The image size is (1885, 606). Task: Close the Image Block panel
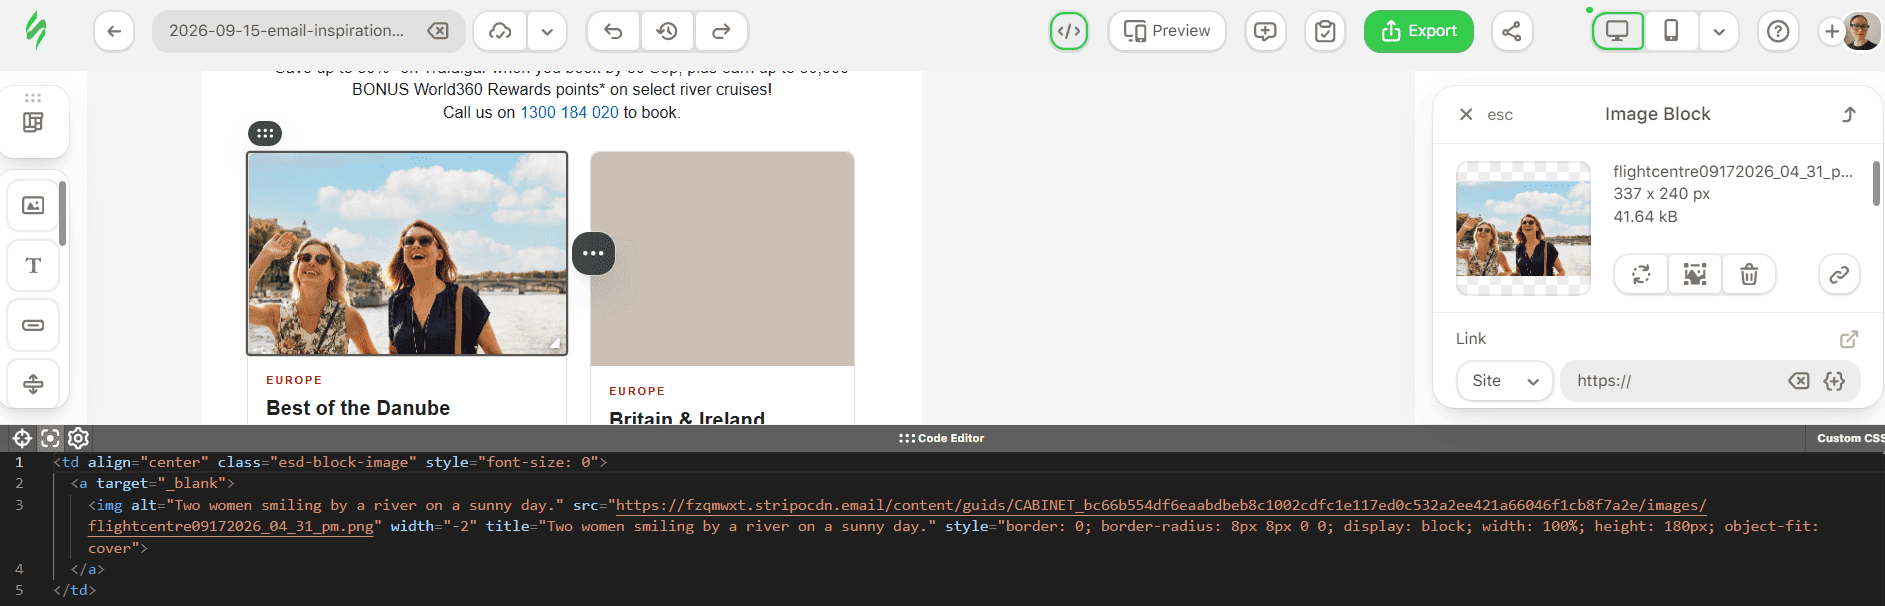(x=1466, y=114)
